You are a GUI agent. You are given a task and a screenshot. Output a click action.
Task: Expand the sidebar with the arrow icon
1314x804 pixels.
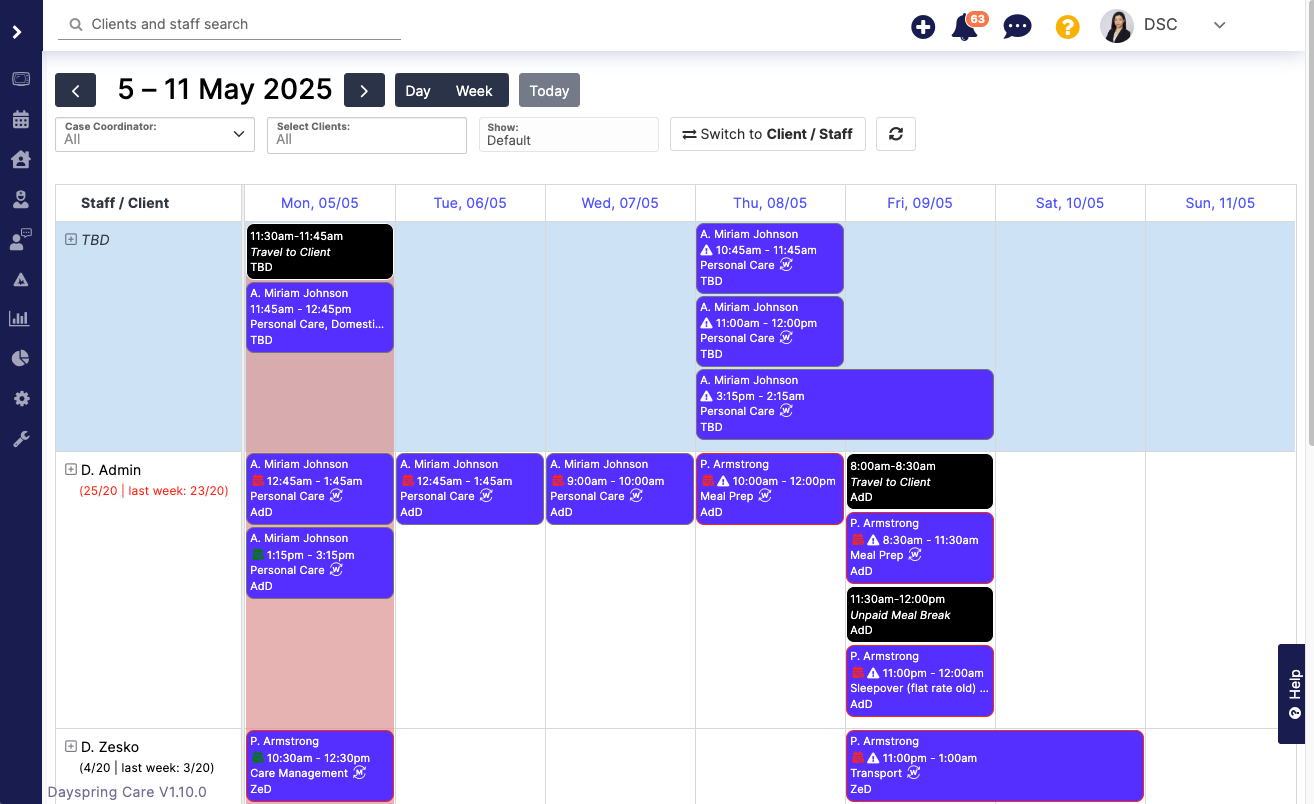pyautogui.click(x=17, y=32)
